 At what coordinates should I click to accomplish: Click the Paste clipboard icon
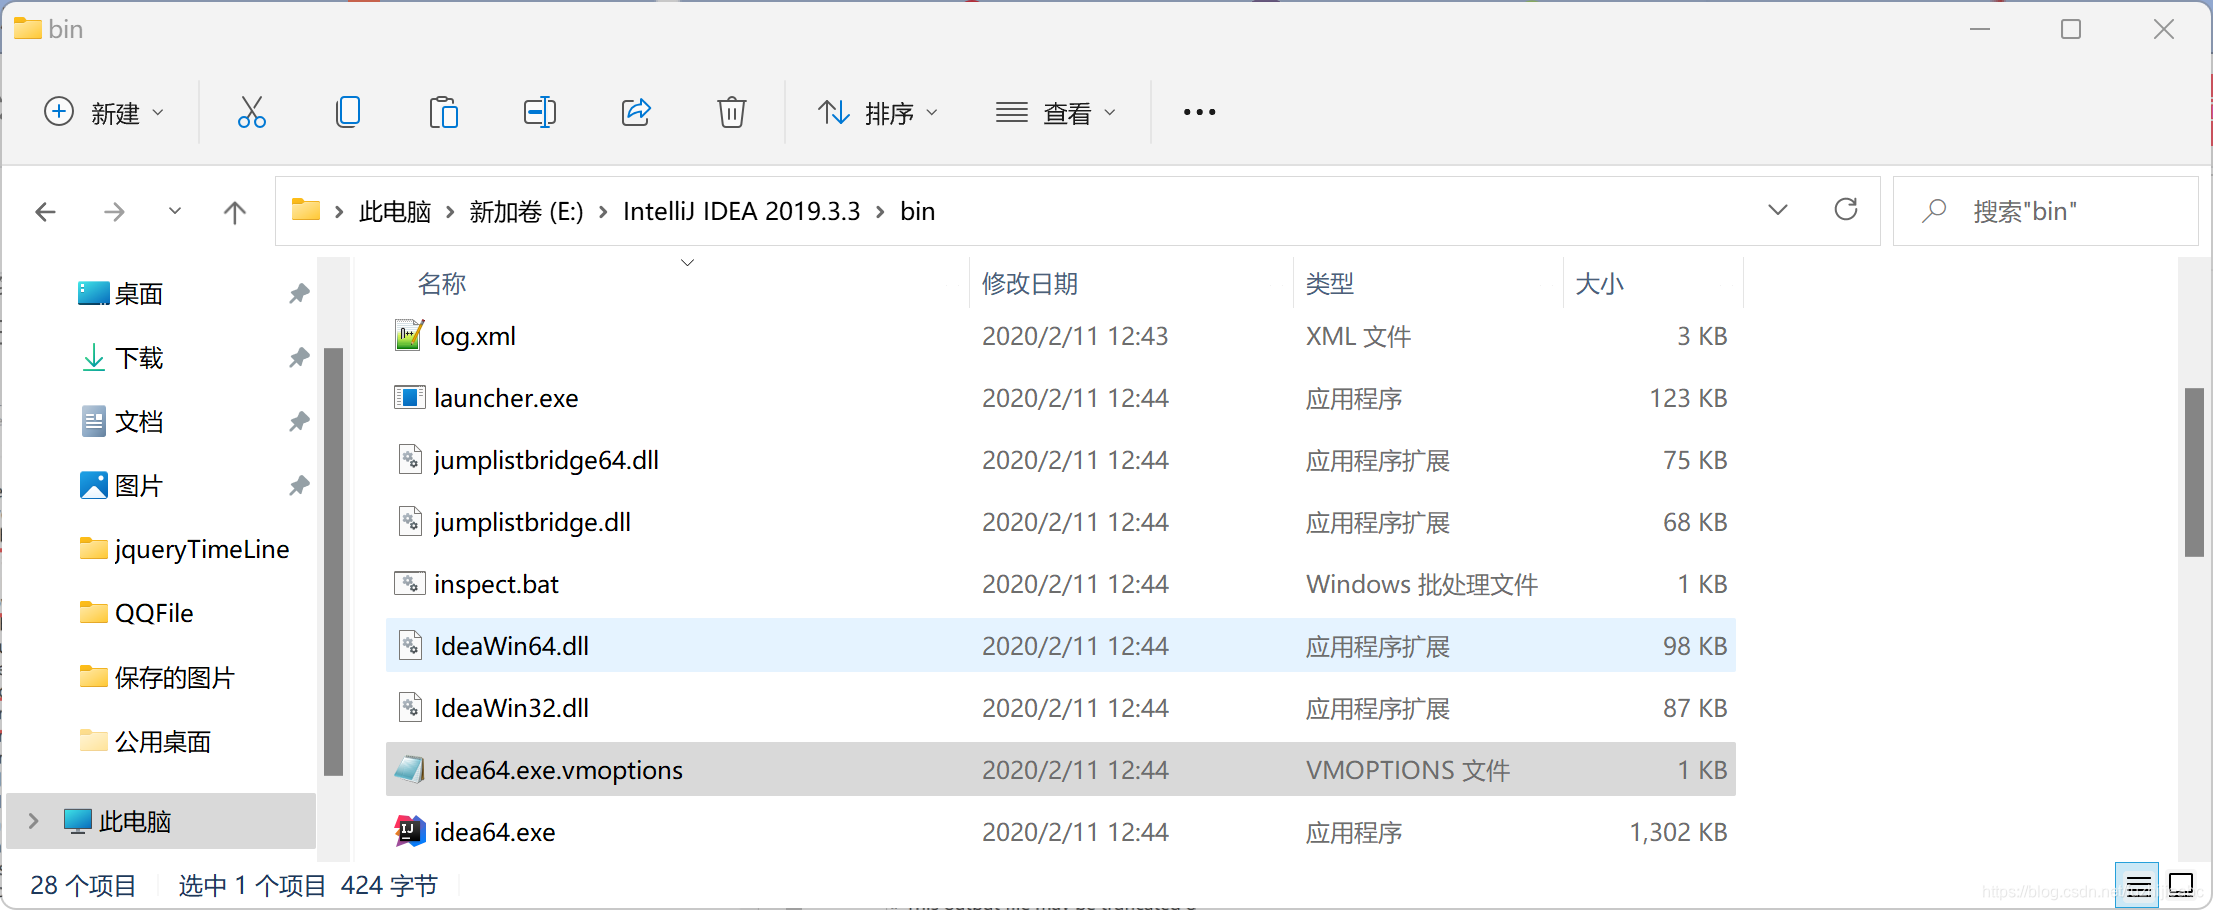[443, 112]
